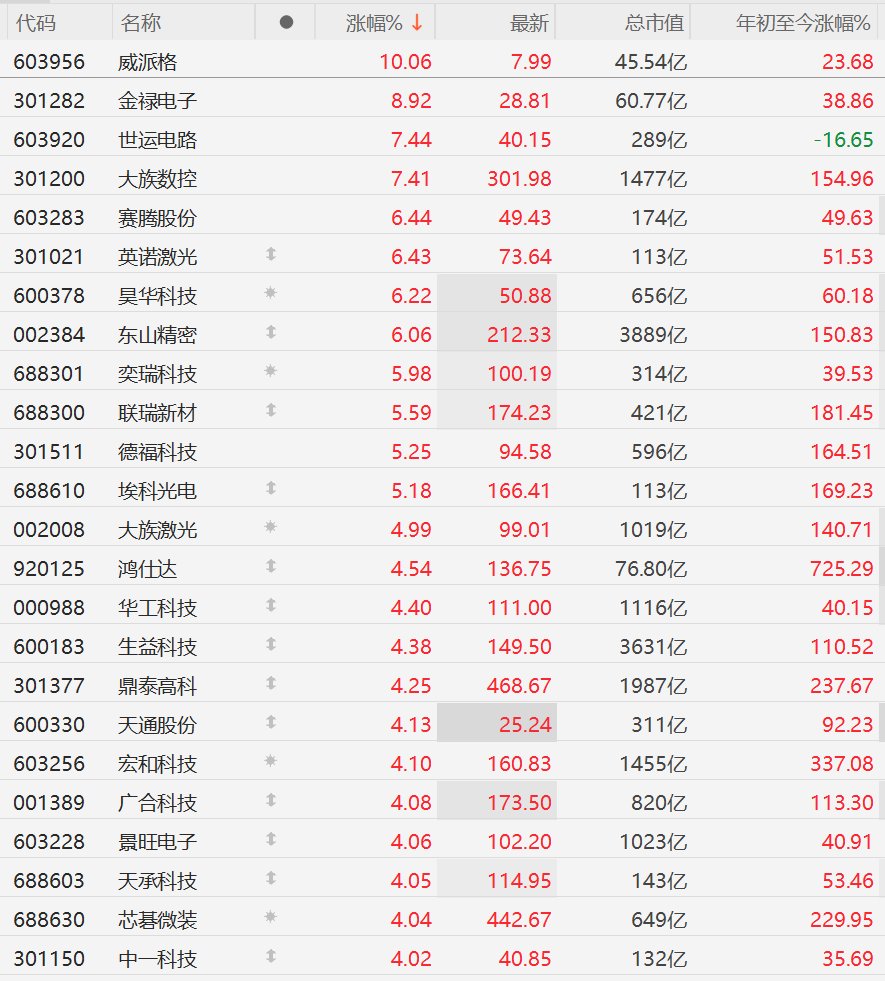This screenshot has height=981, width=885.
Task: Select stock 赛腾股份
Action: (158, 218)
